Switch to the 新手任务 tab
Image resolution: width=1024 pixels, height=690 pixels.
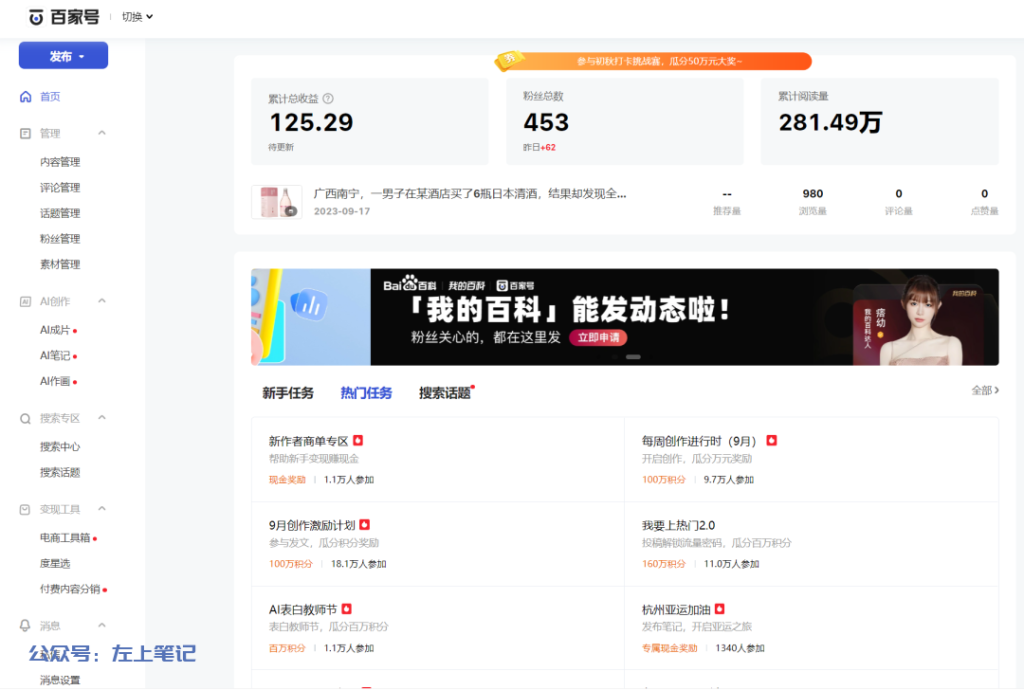pyautogui.click(x=288, y=393)
